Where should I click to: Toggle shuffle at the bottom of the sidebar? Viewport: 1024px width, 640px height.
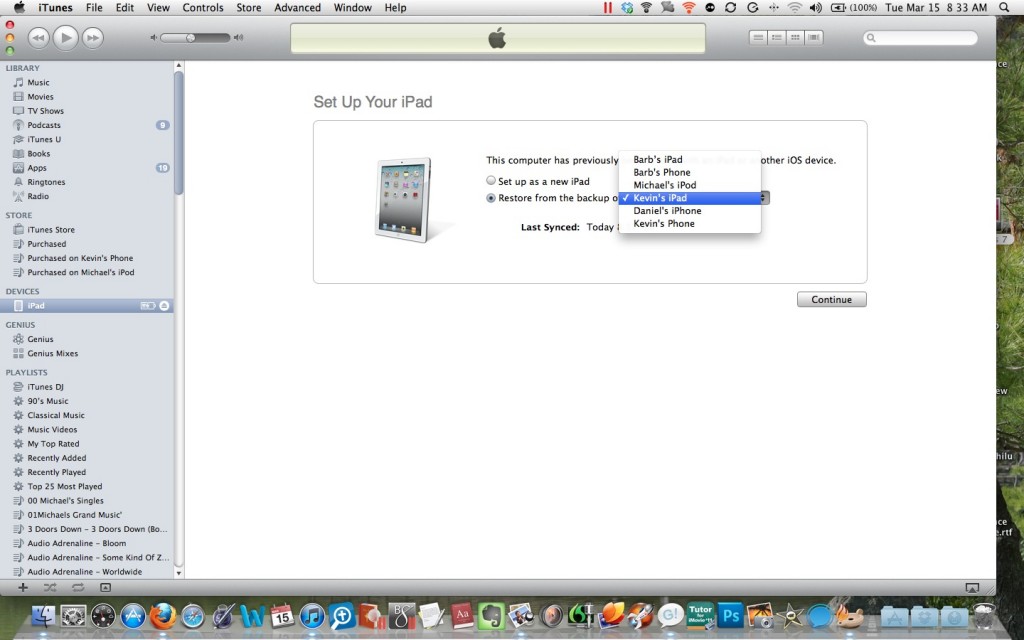[48, 588]
